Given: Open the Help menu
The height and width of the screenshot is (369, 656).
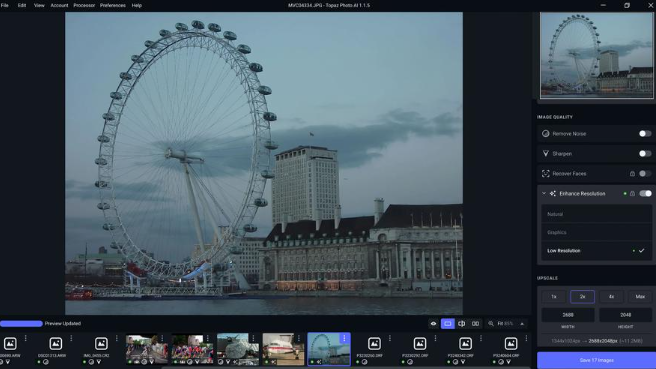Looking at the screenshot, I should pyautogui.click(x=136, y=5).
